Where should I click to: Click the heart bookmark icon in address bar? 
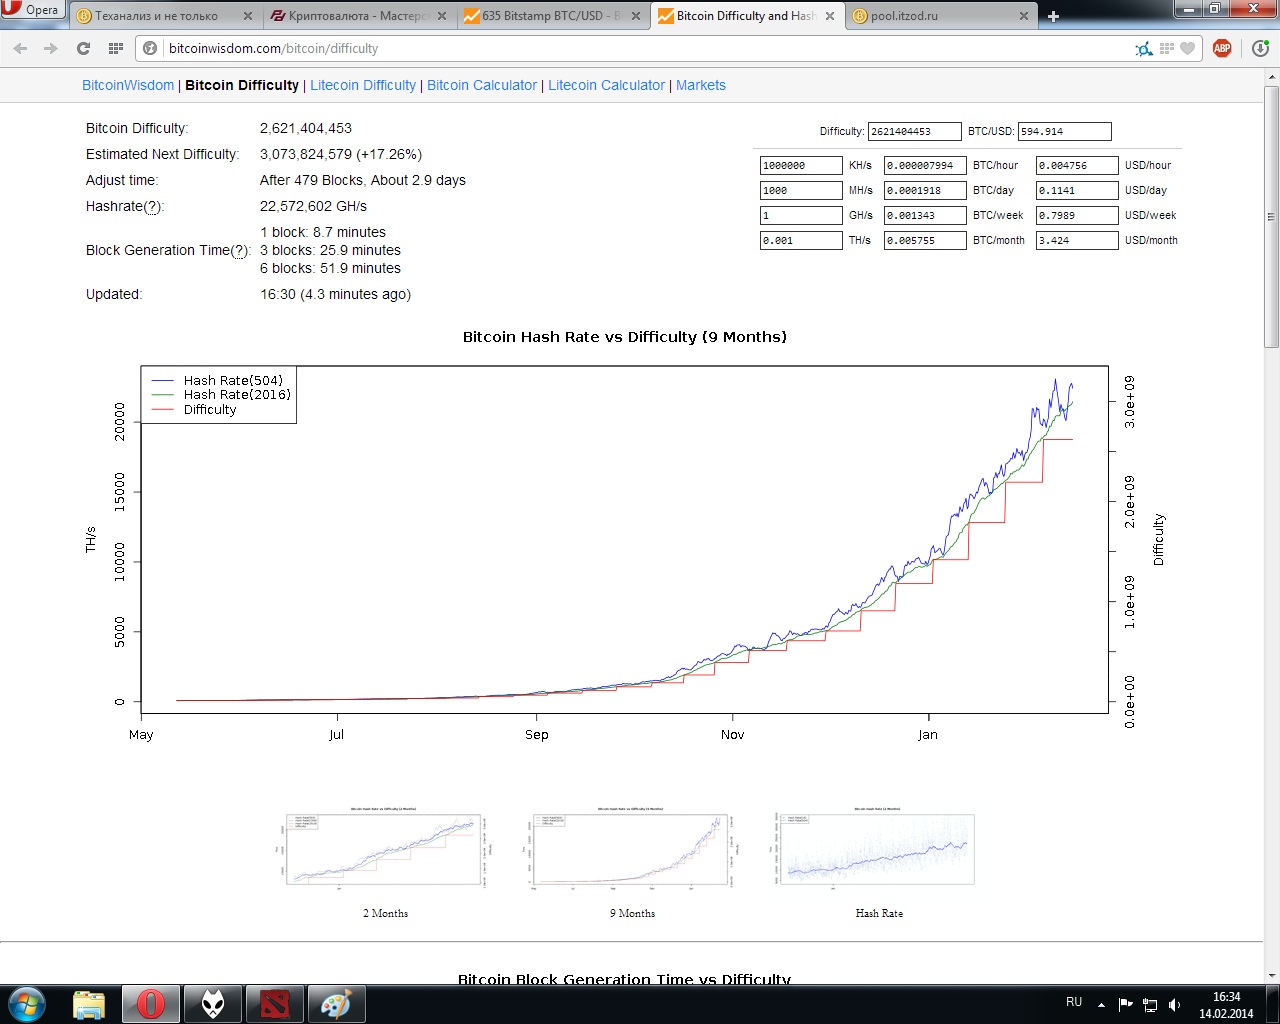(1188, 48)
